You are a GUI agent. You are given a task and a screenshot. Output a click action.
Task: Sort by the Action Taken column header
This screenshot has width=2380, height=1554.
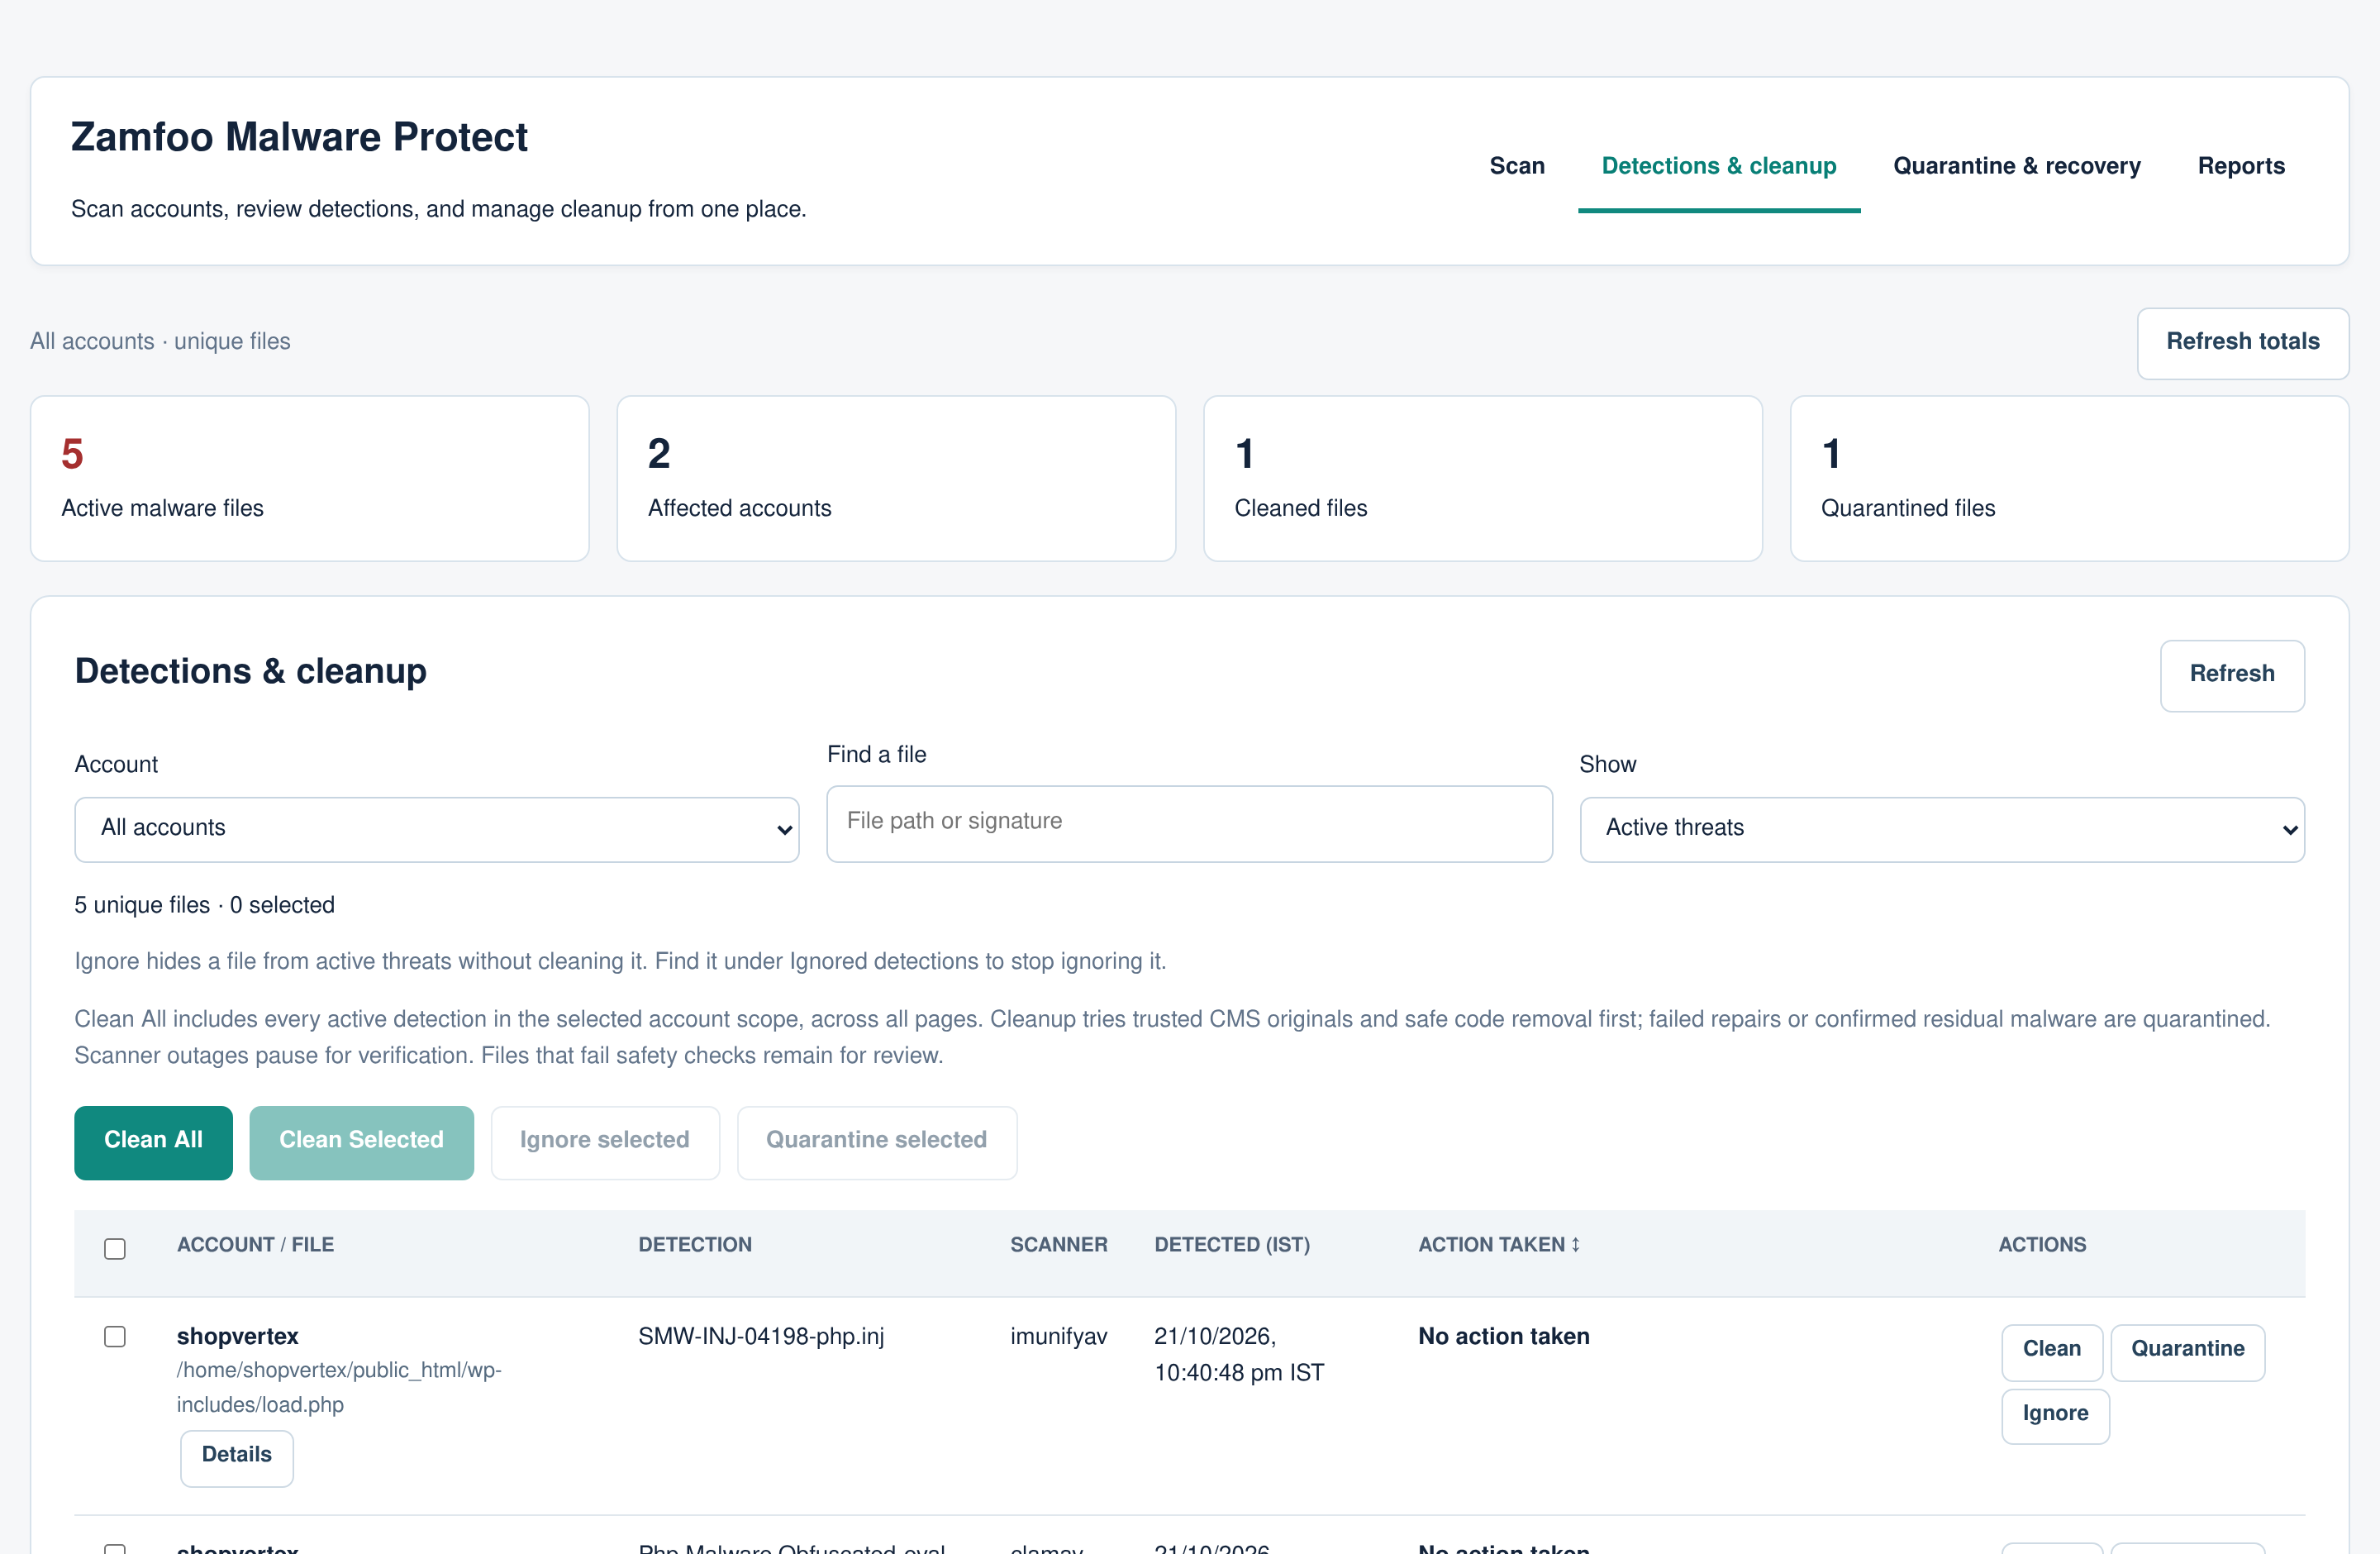point(1498,1244)
